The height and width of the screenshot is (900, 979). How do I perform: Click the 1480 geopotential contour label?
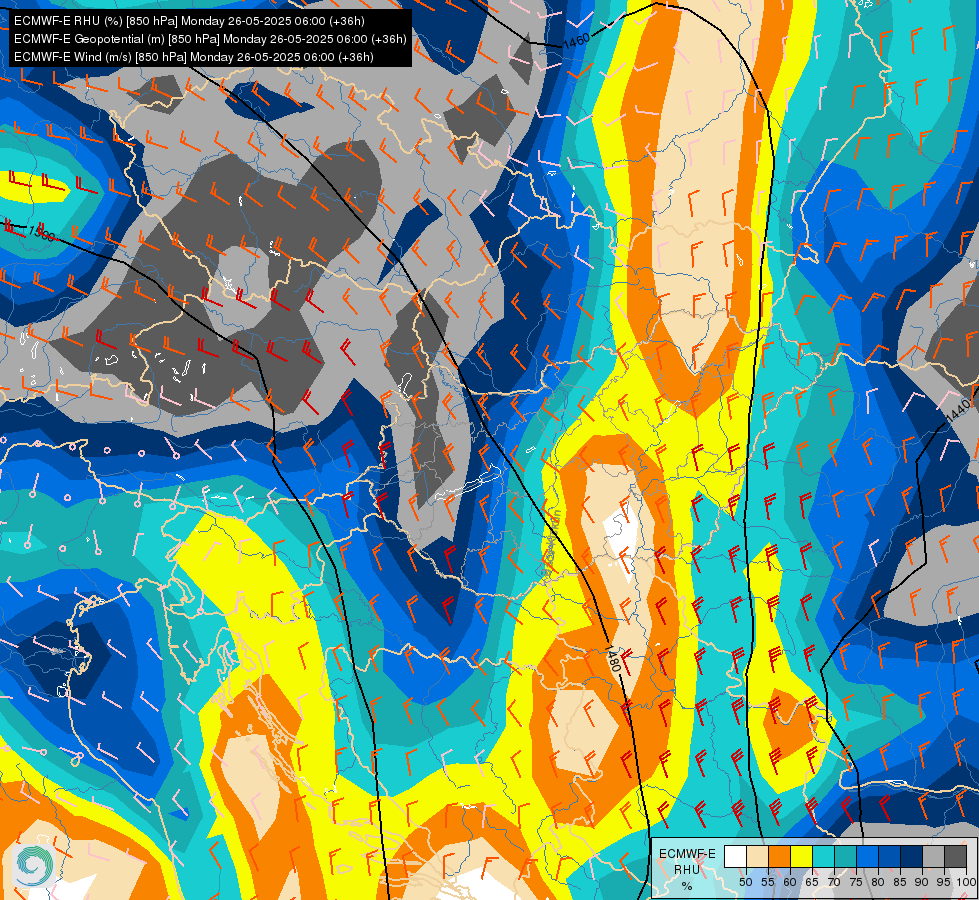pyautogui.click(x=613, y=660)
